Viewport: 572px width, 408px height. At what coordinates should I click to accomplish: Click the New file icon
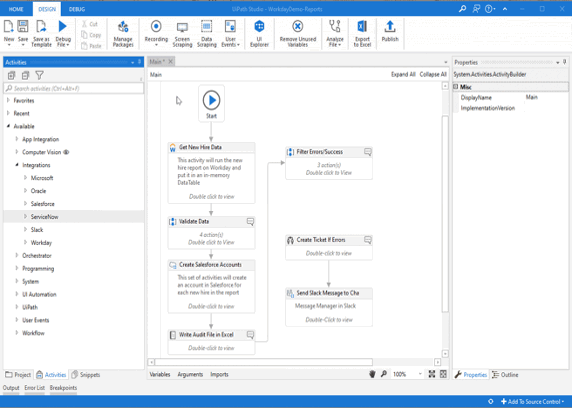tap(8, 27)
